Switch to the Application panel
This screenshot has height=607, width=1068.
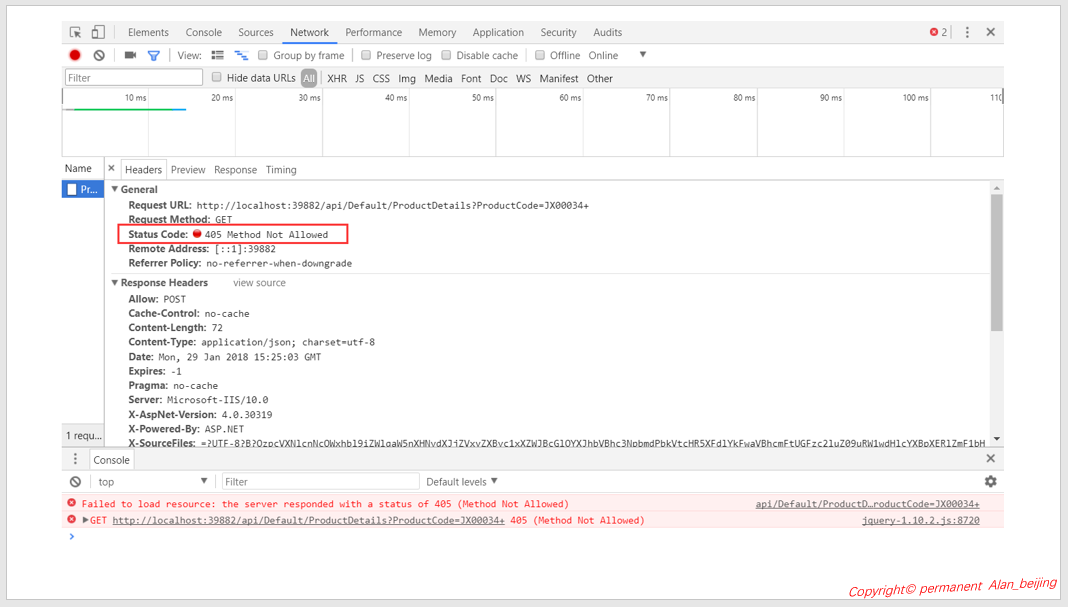point(498,32)
